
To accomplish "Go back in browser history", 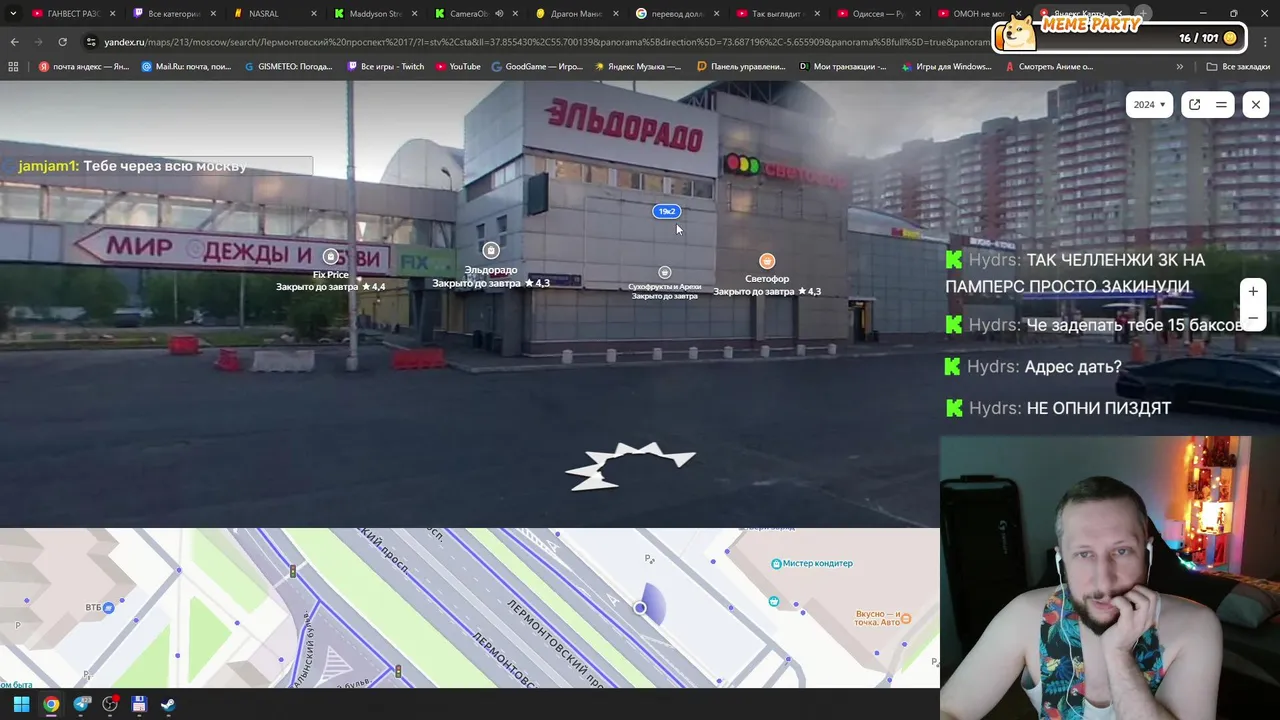I will pyautogui.click(x=14, y=42).
